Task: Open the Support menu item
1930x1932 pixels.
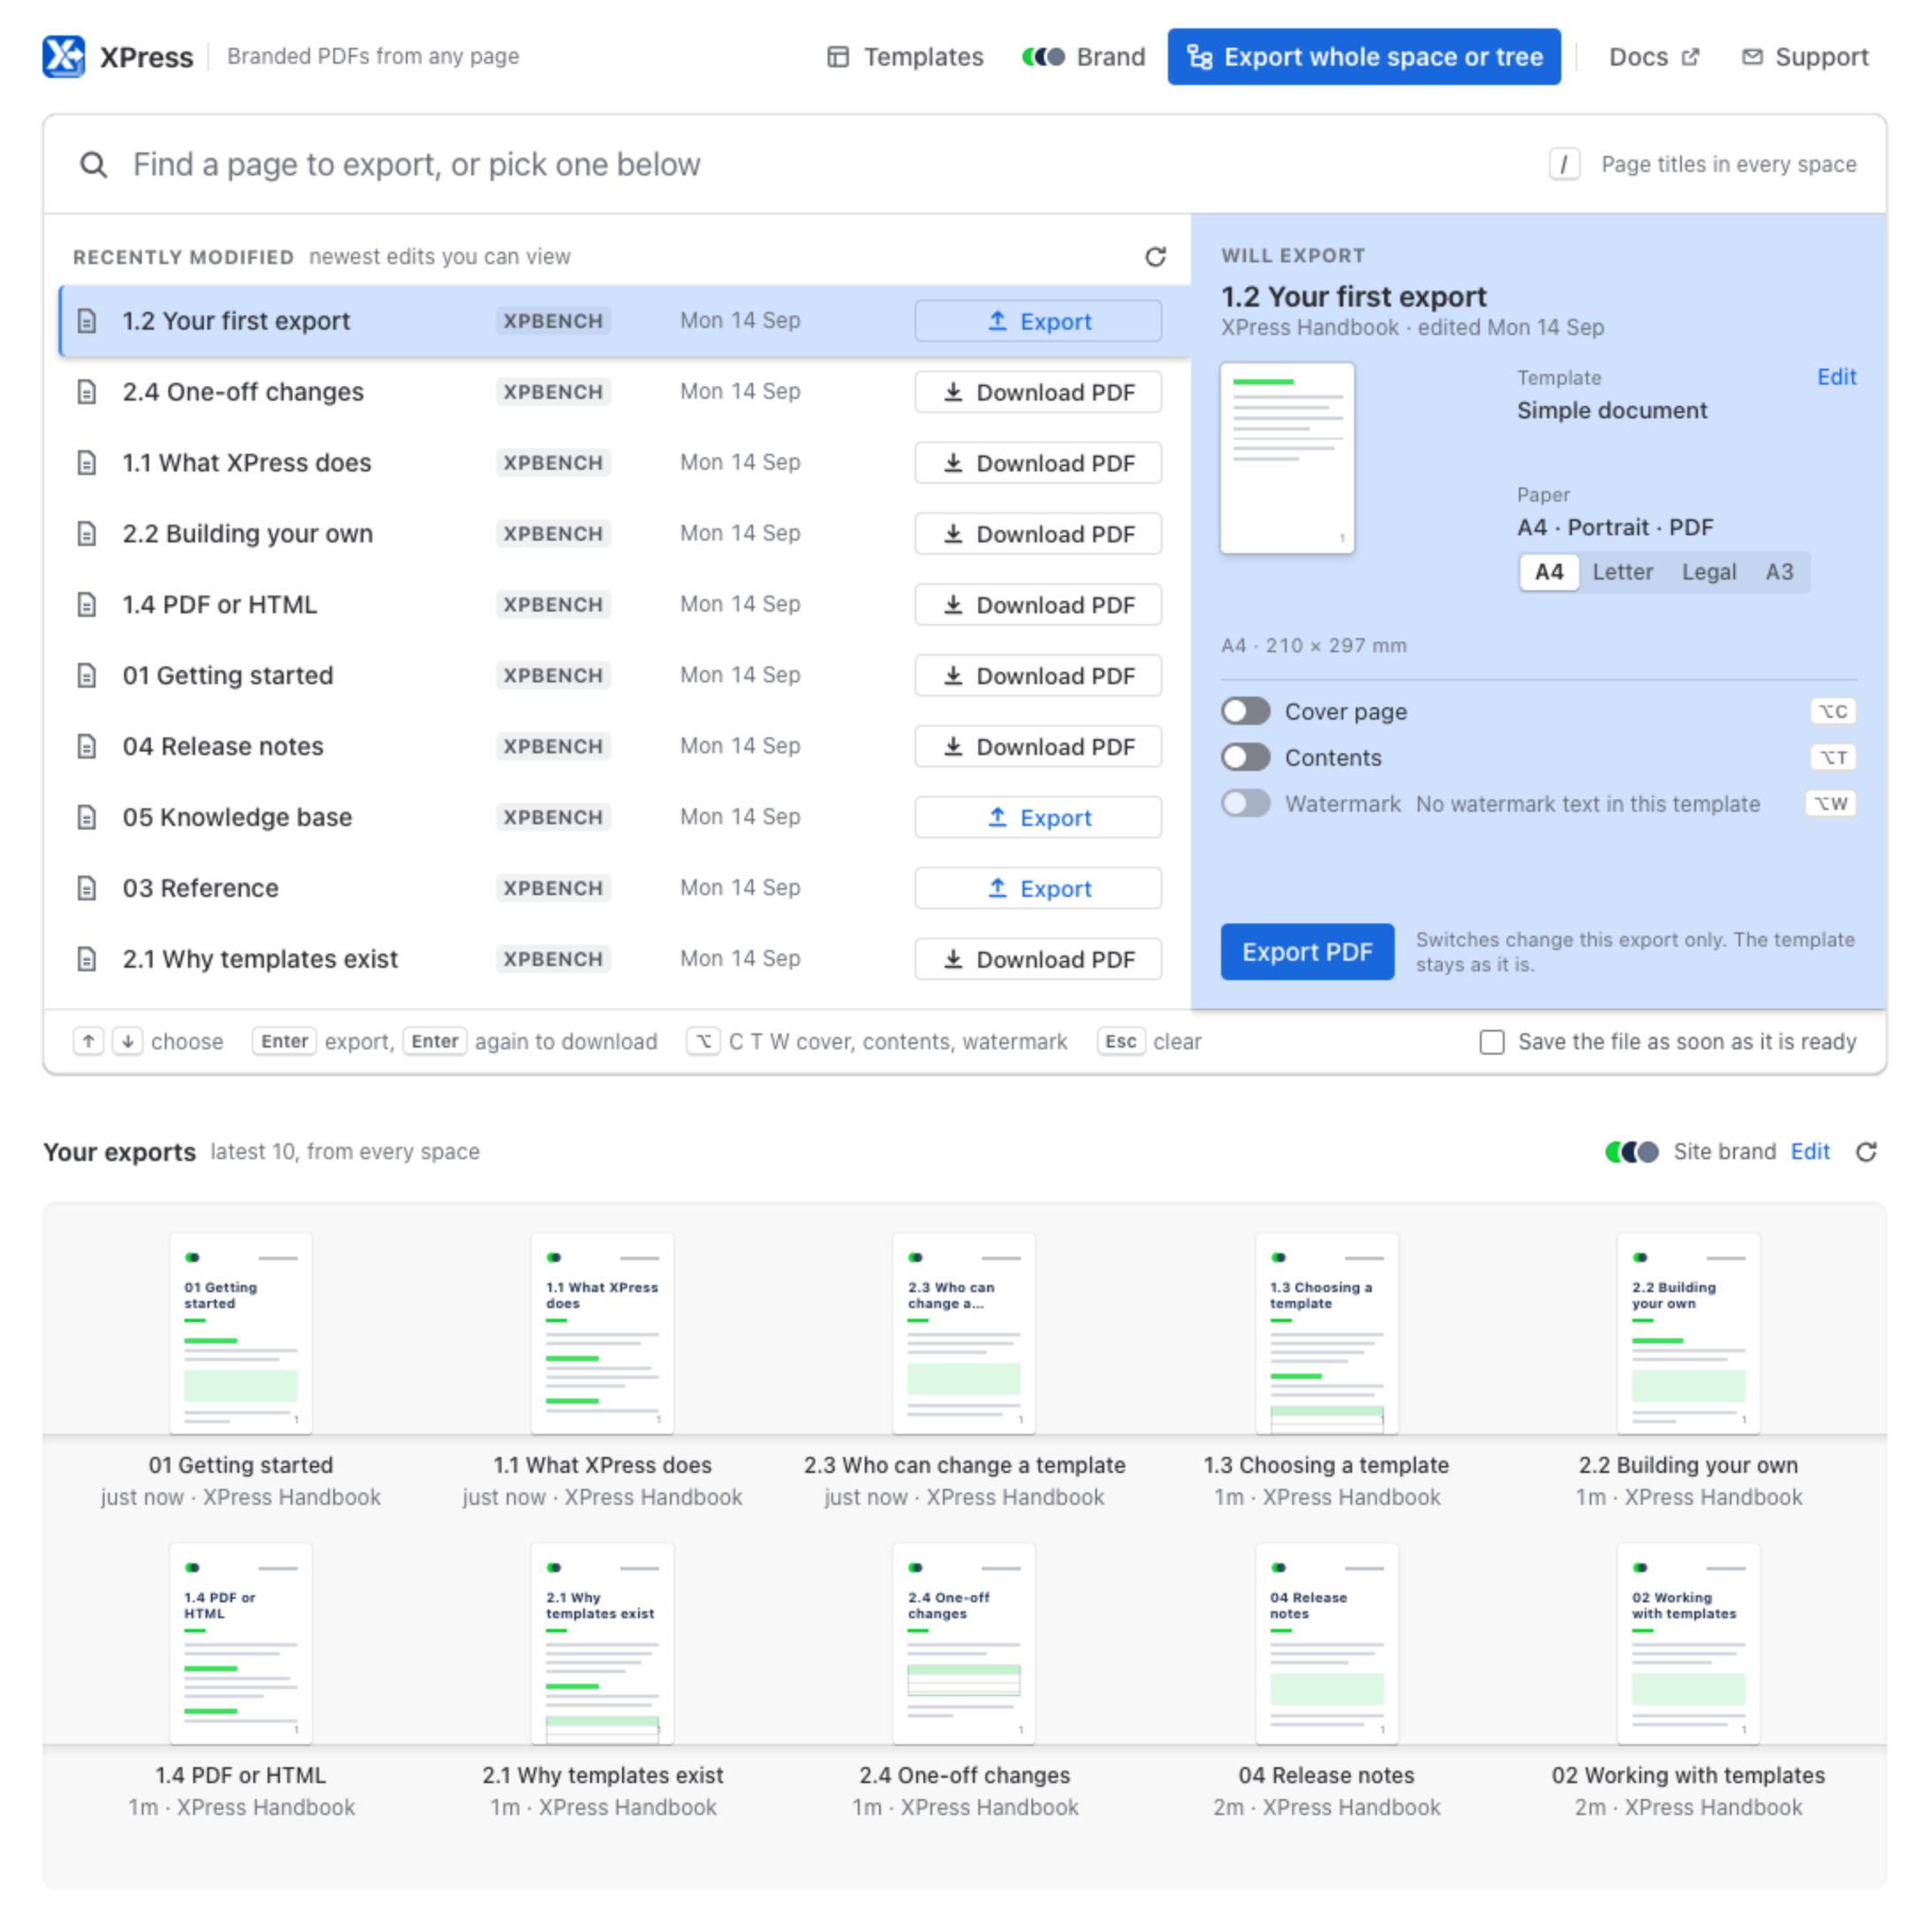Action: click(x=1804, y=57)
